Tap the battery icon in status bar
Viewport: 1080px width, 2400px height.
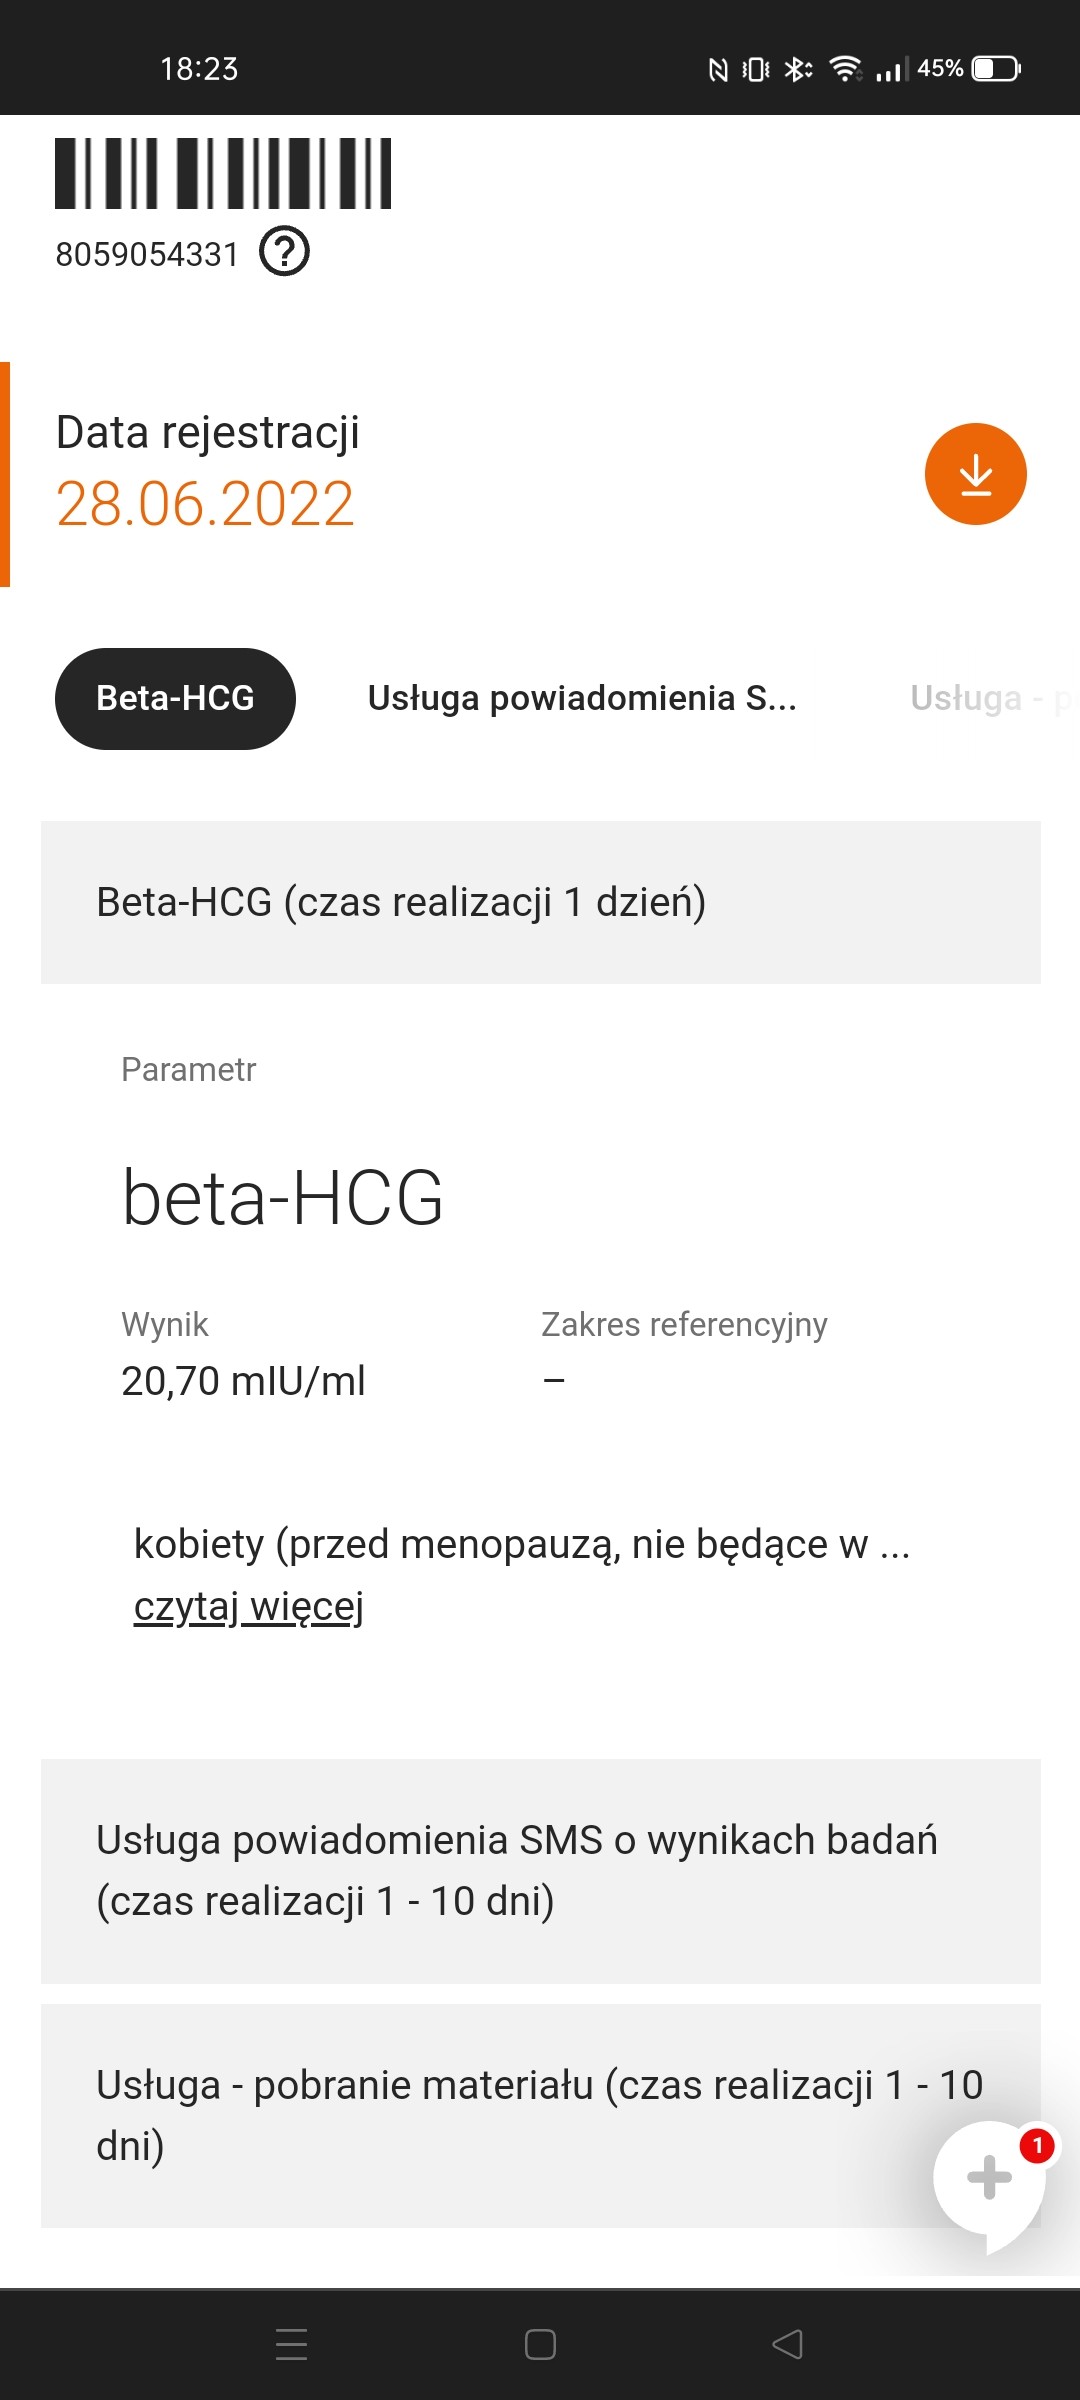(996, 68)
